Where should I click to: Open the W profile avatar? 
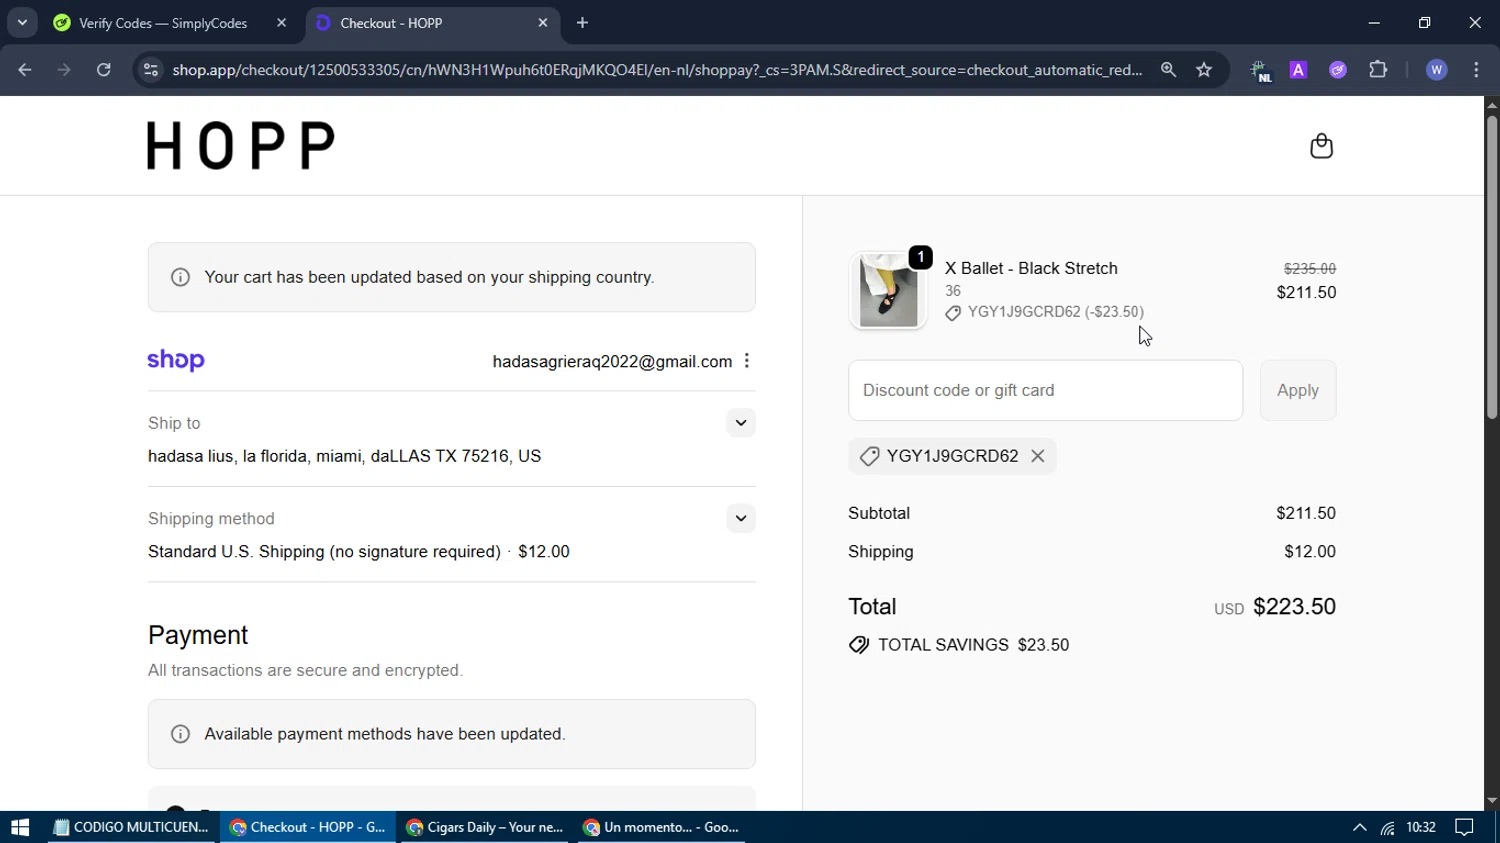(1437, 70)
